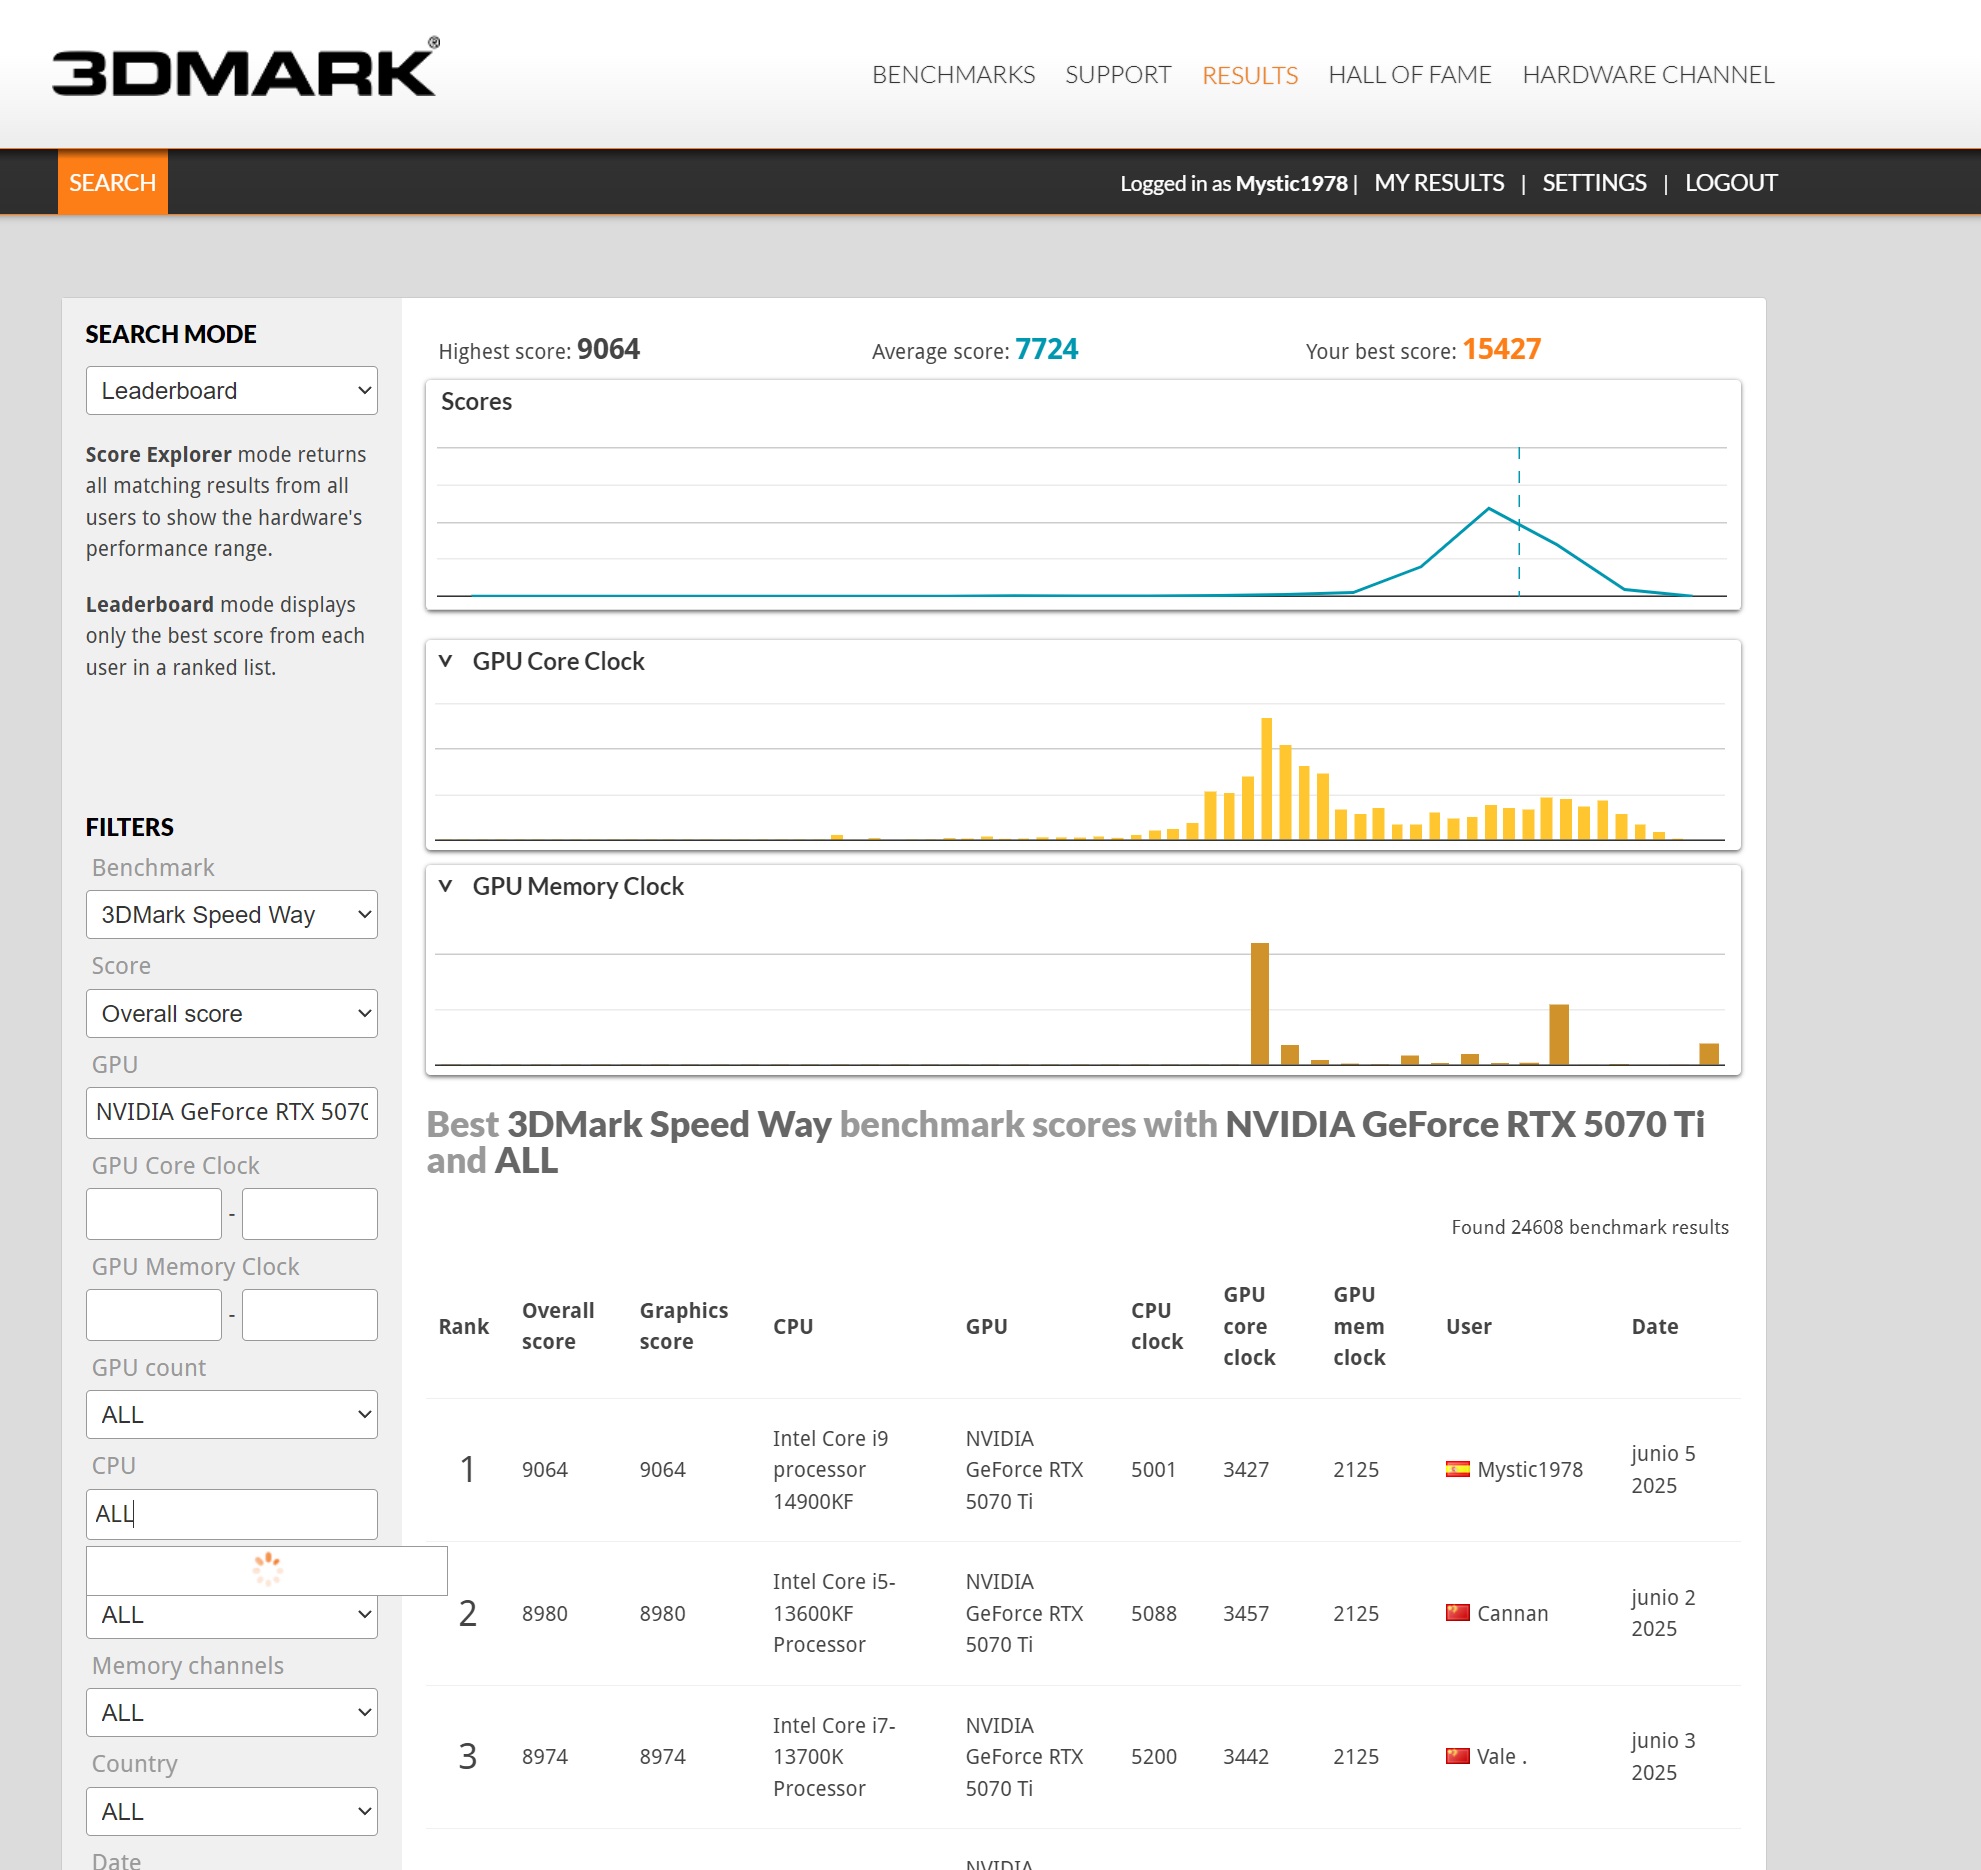
Task: Click the Rank column header
Action: coord(464,1326)
